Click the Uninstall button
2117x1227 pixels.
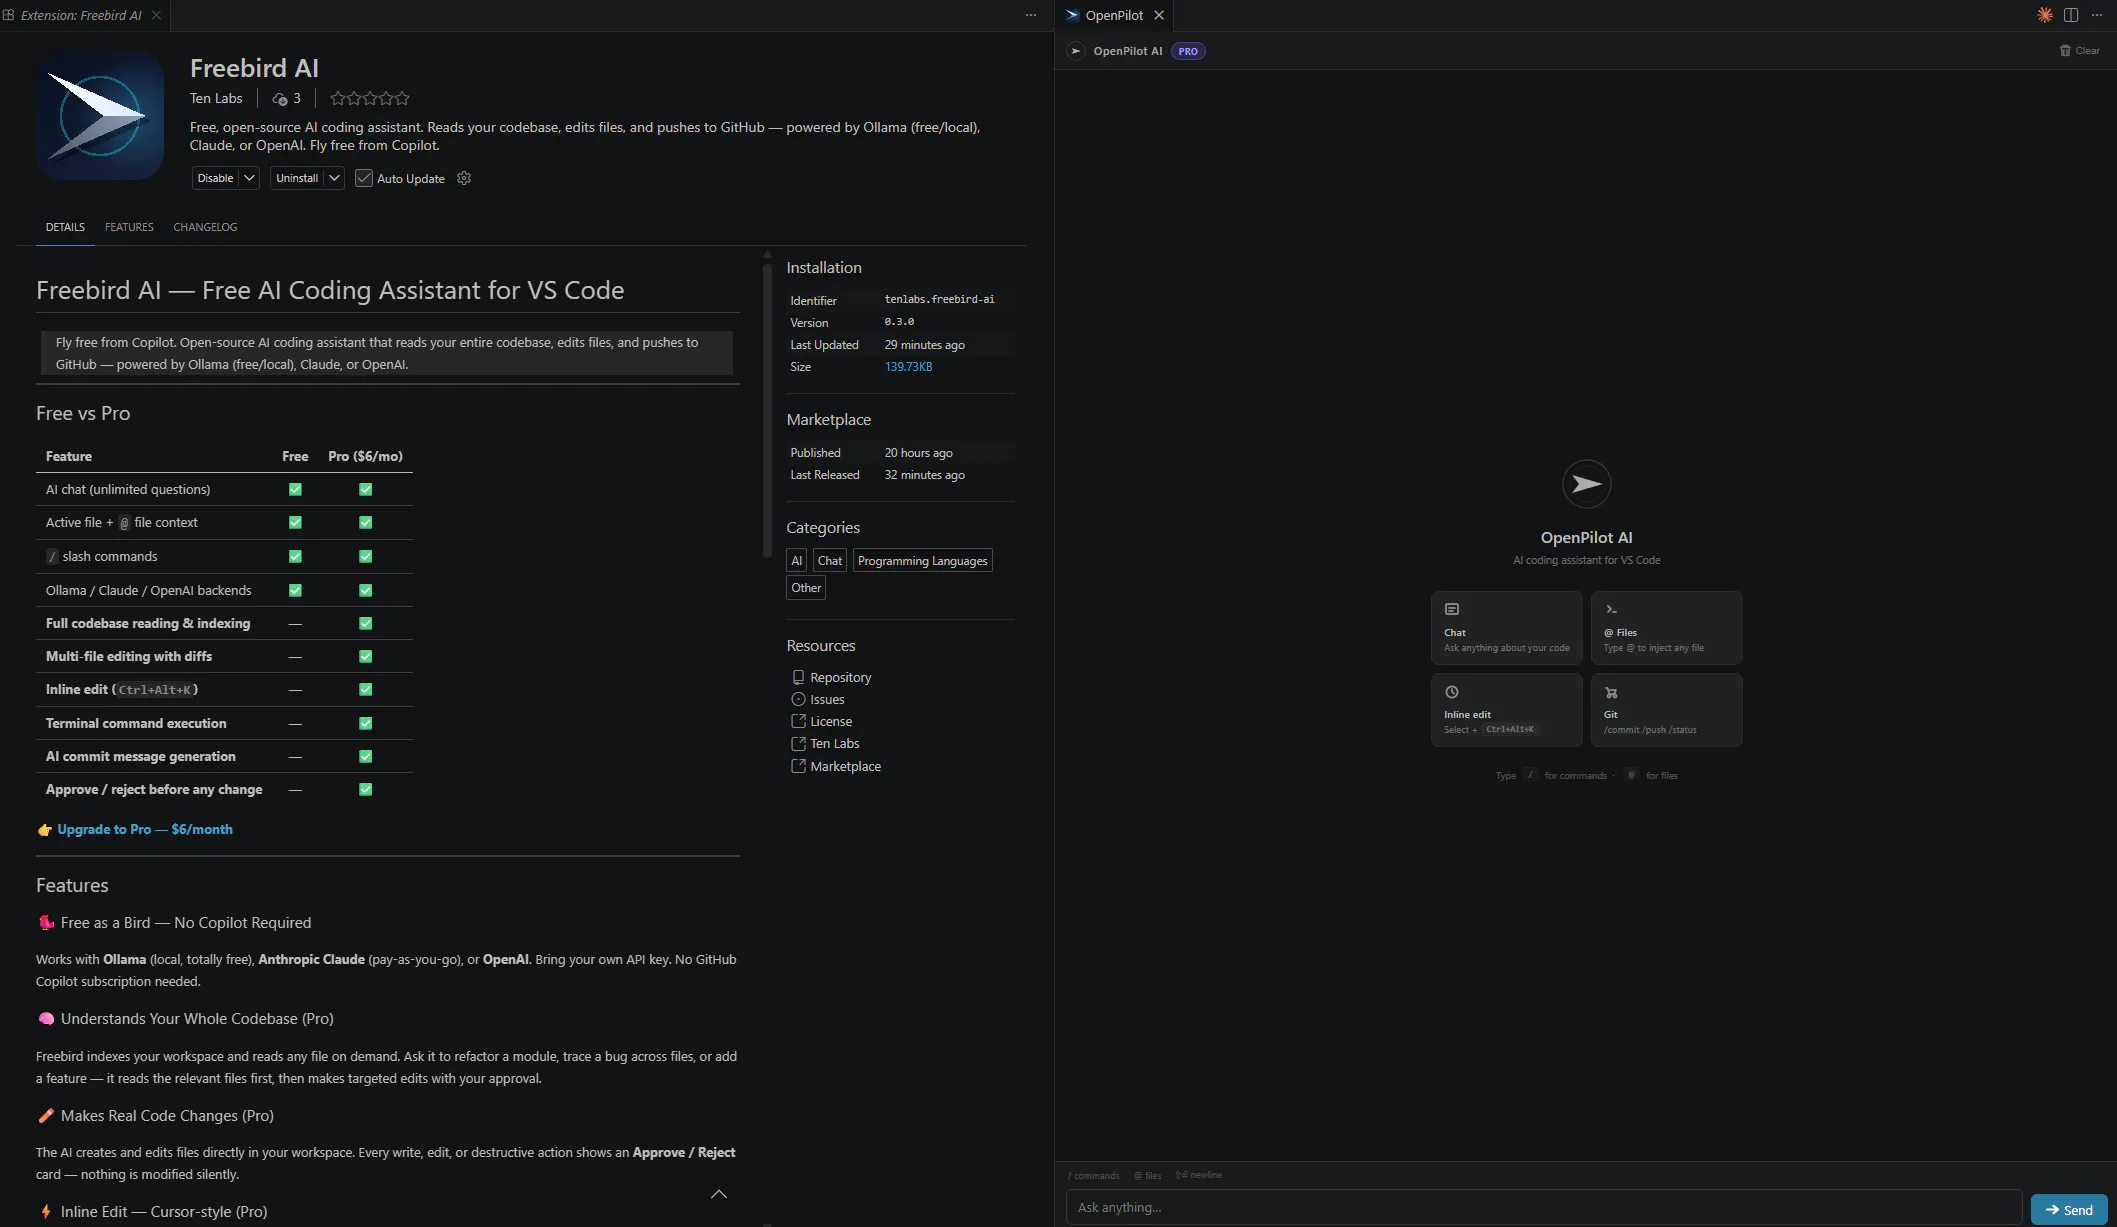pos(297,178)
